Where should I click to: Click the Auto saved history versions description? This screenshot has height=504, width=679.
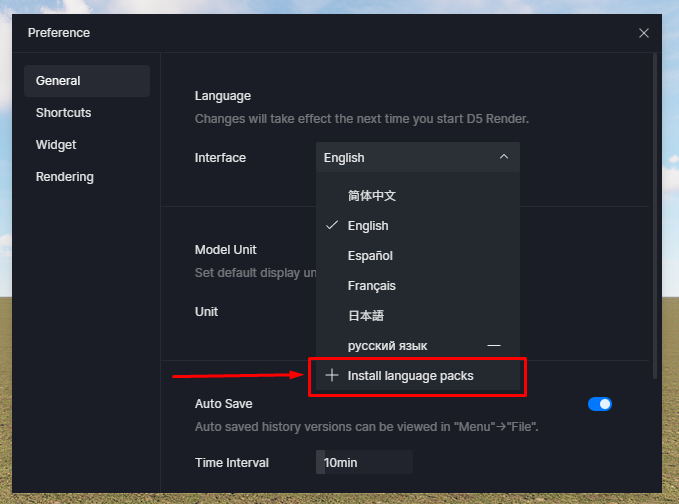366,427
